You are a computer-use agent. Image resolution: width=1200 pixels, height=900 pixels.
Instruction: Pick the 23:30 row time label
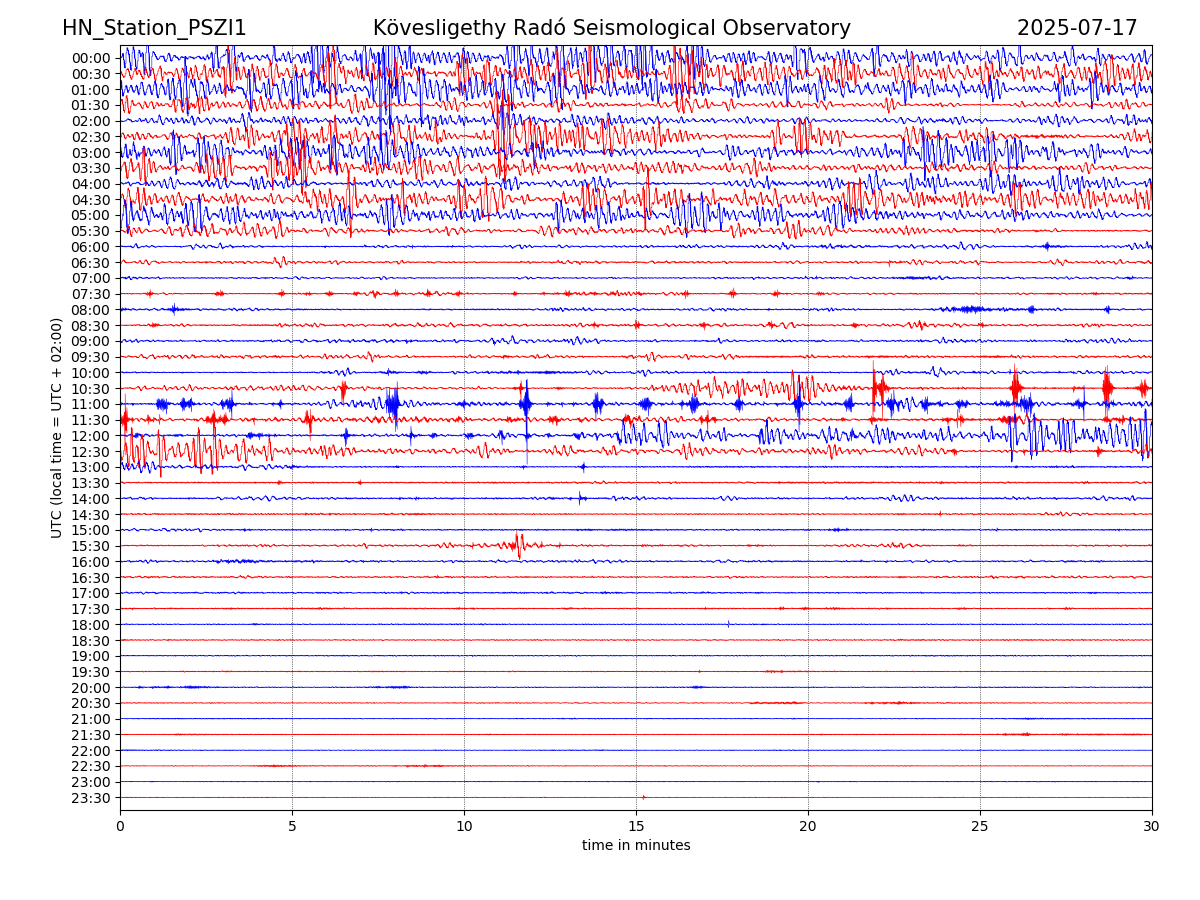[91, 798]
